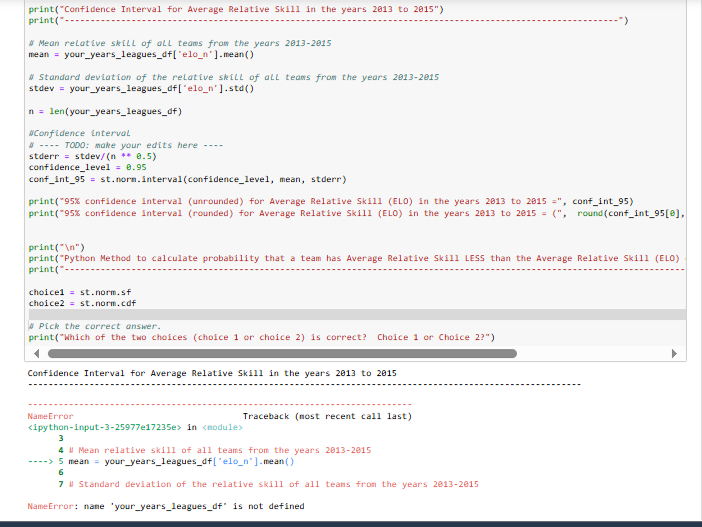Click the comment '# Mean relative skill of all teams' in code cell
This screenshot has width=702, height=527.
[180, 43]
